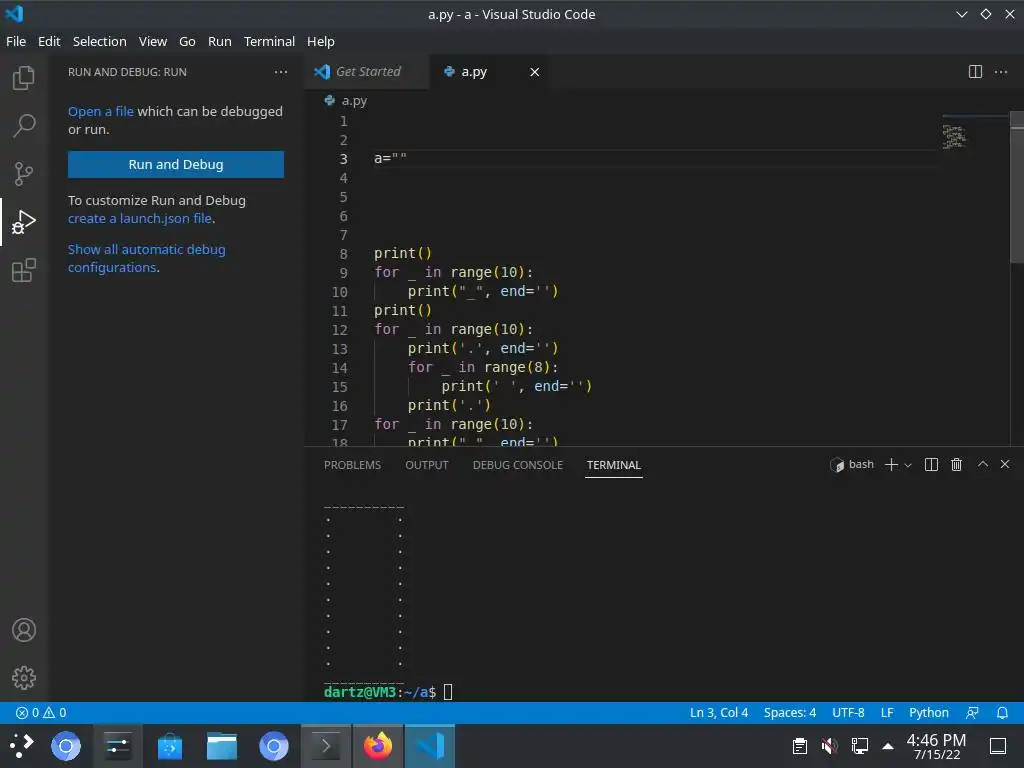This screenshot has height=768, width=1024.
Task: Open the file manager from taskbar
Action: 221,746
